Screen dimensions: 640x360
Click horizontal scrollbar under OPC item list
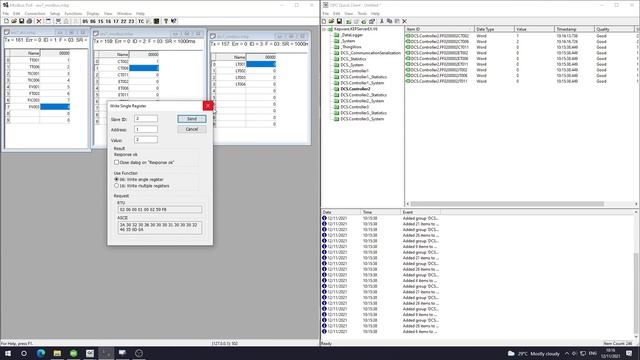507,204
